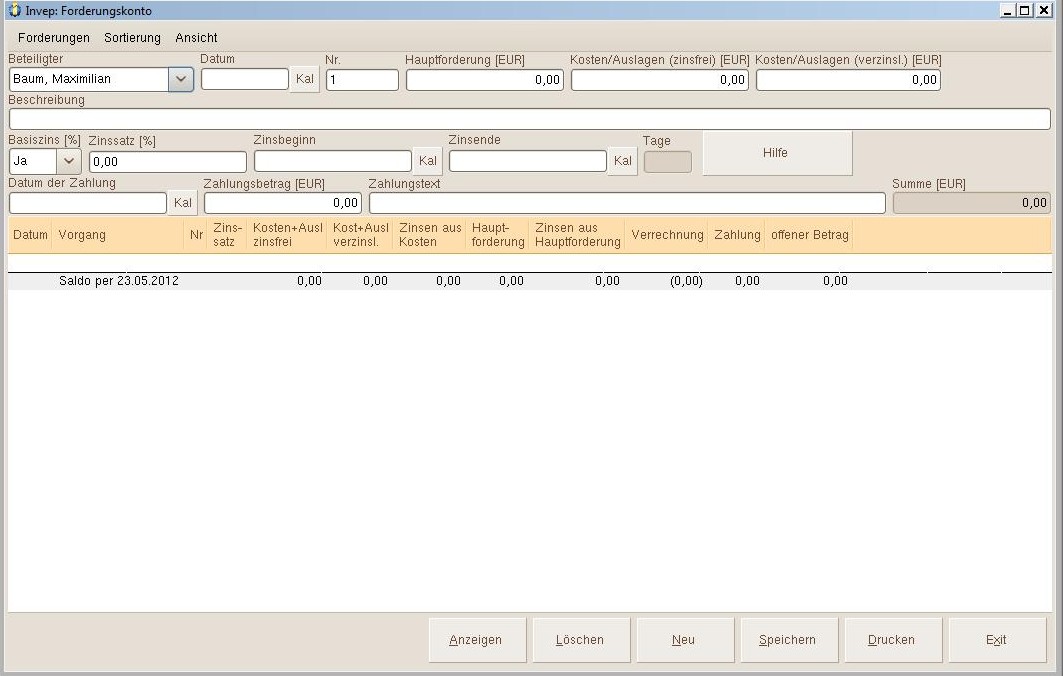The width and height of the screenshot is (1063, 676).
Task: Open the Forderungen menu
Action: click(x=54, y=38)
